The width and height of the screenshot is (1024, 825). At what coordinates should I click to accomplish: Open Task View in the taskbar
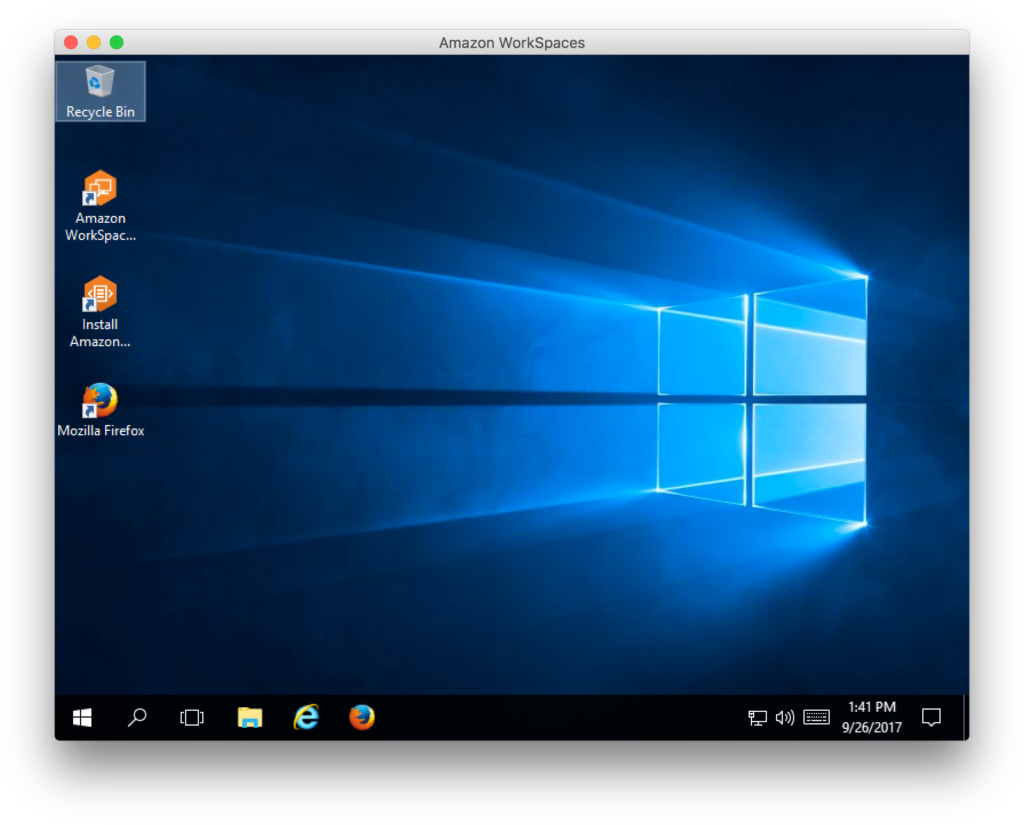pyautogui.click(x=192, y=717)
